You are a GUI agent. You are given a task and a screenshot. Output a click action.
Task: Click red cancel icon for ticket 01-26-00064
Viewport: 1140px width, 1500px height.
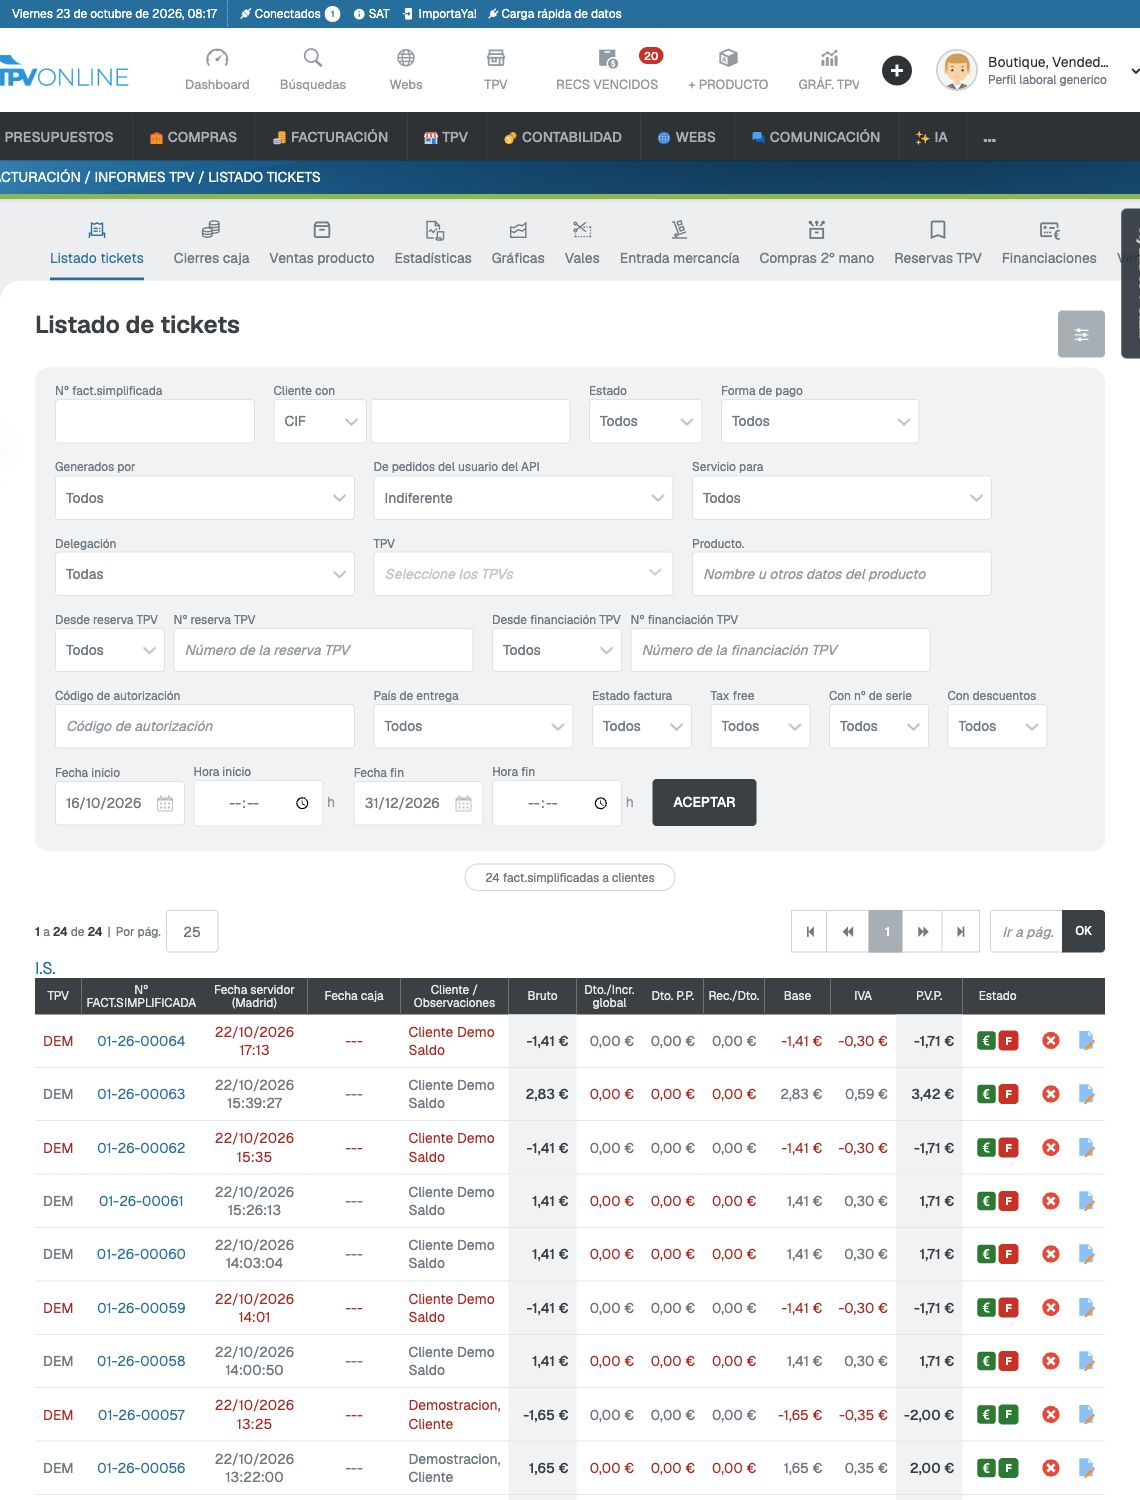1051,1041
